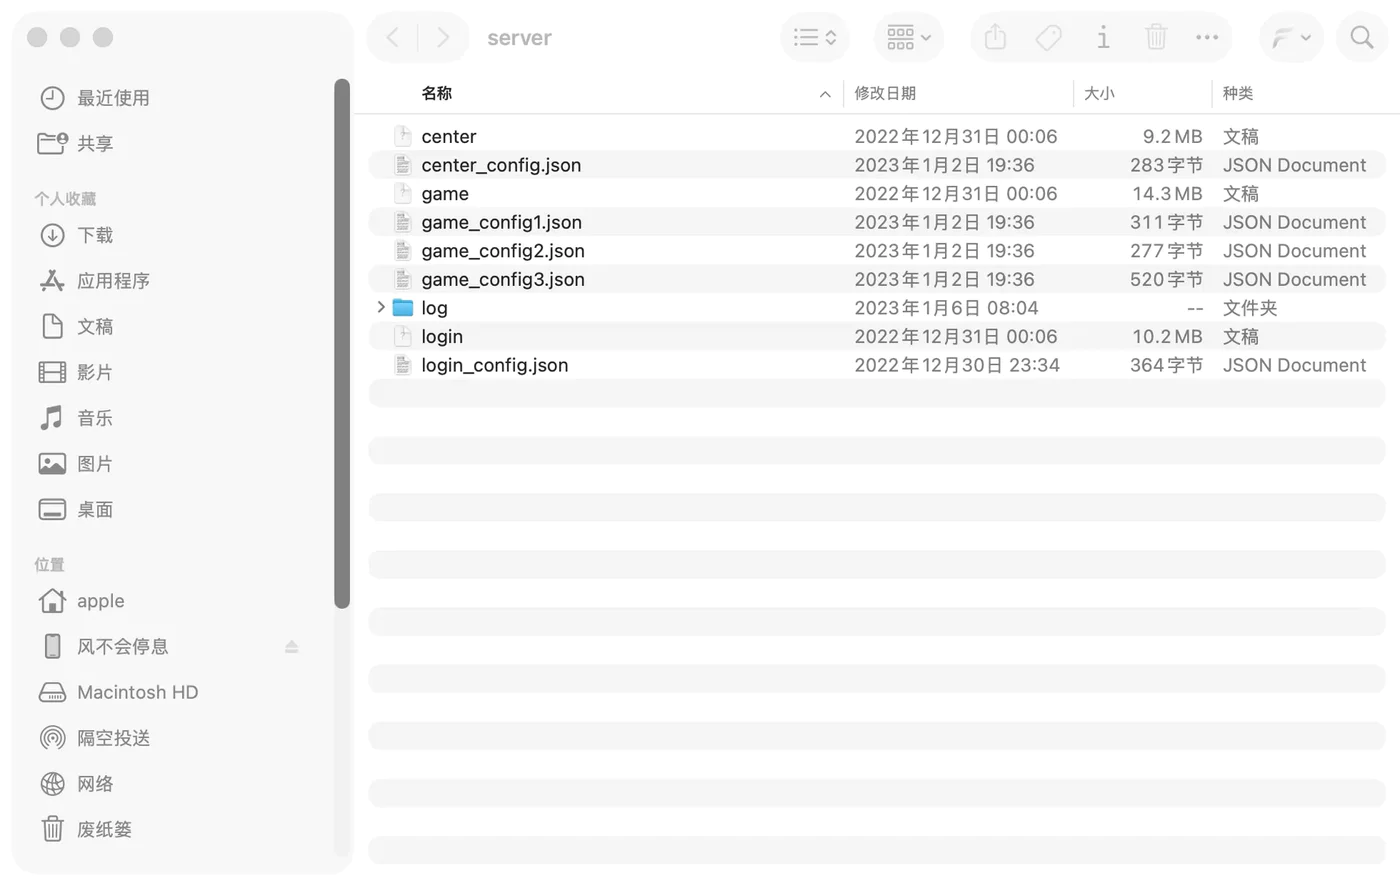Image resolution: width=1400 pixels, height=886 pixels.
Task: Show file info with the i icon
Action: tap(1103, 38)
